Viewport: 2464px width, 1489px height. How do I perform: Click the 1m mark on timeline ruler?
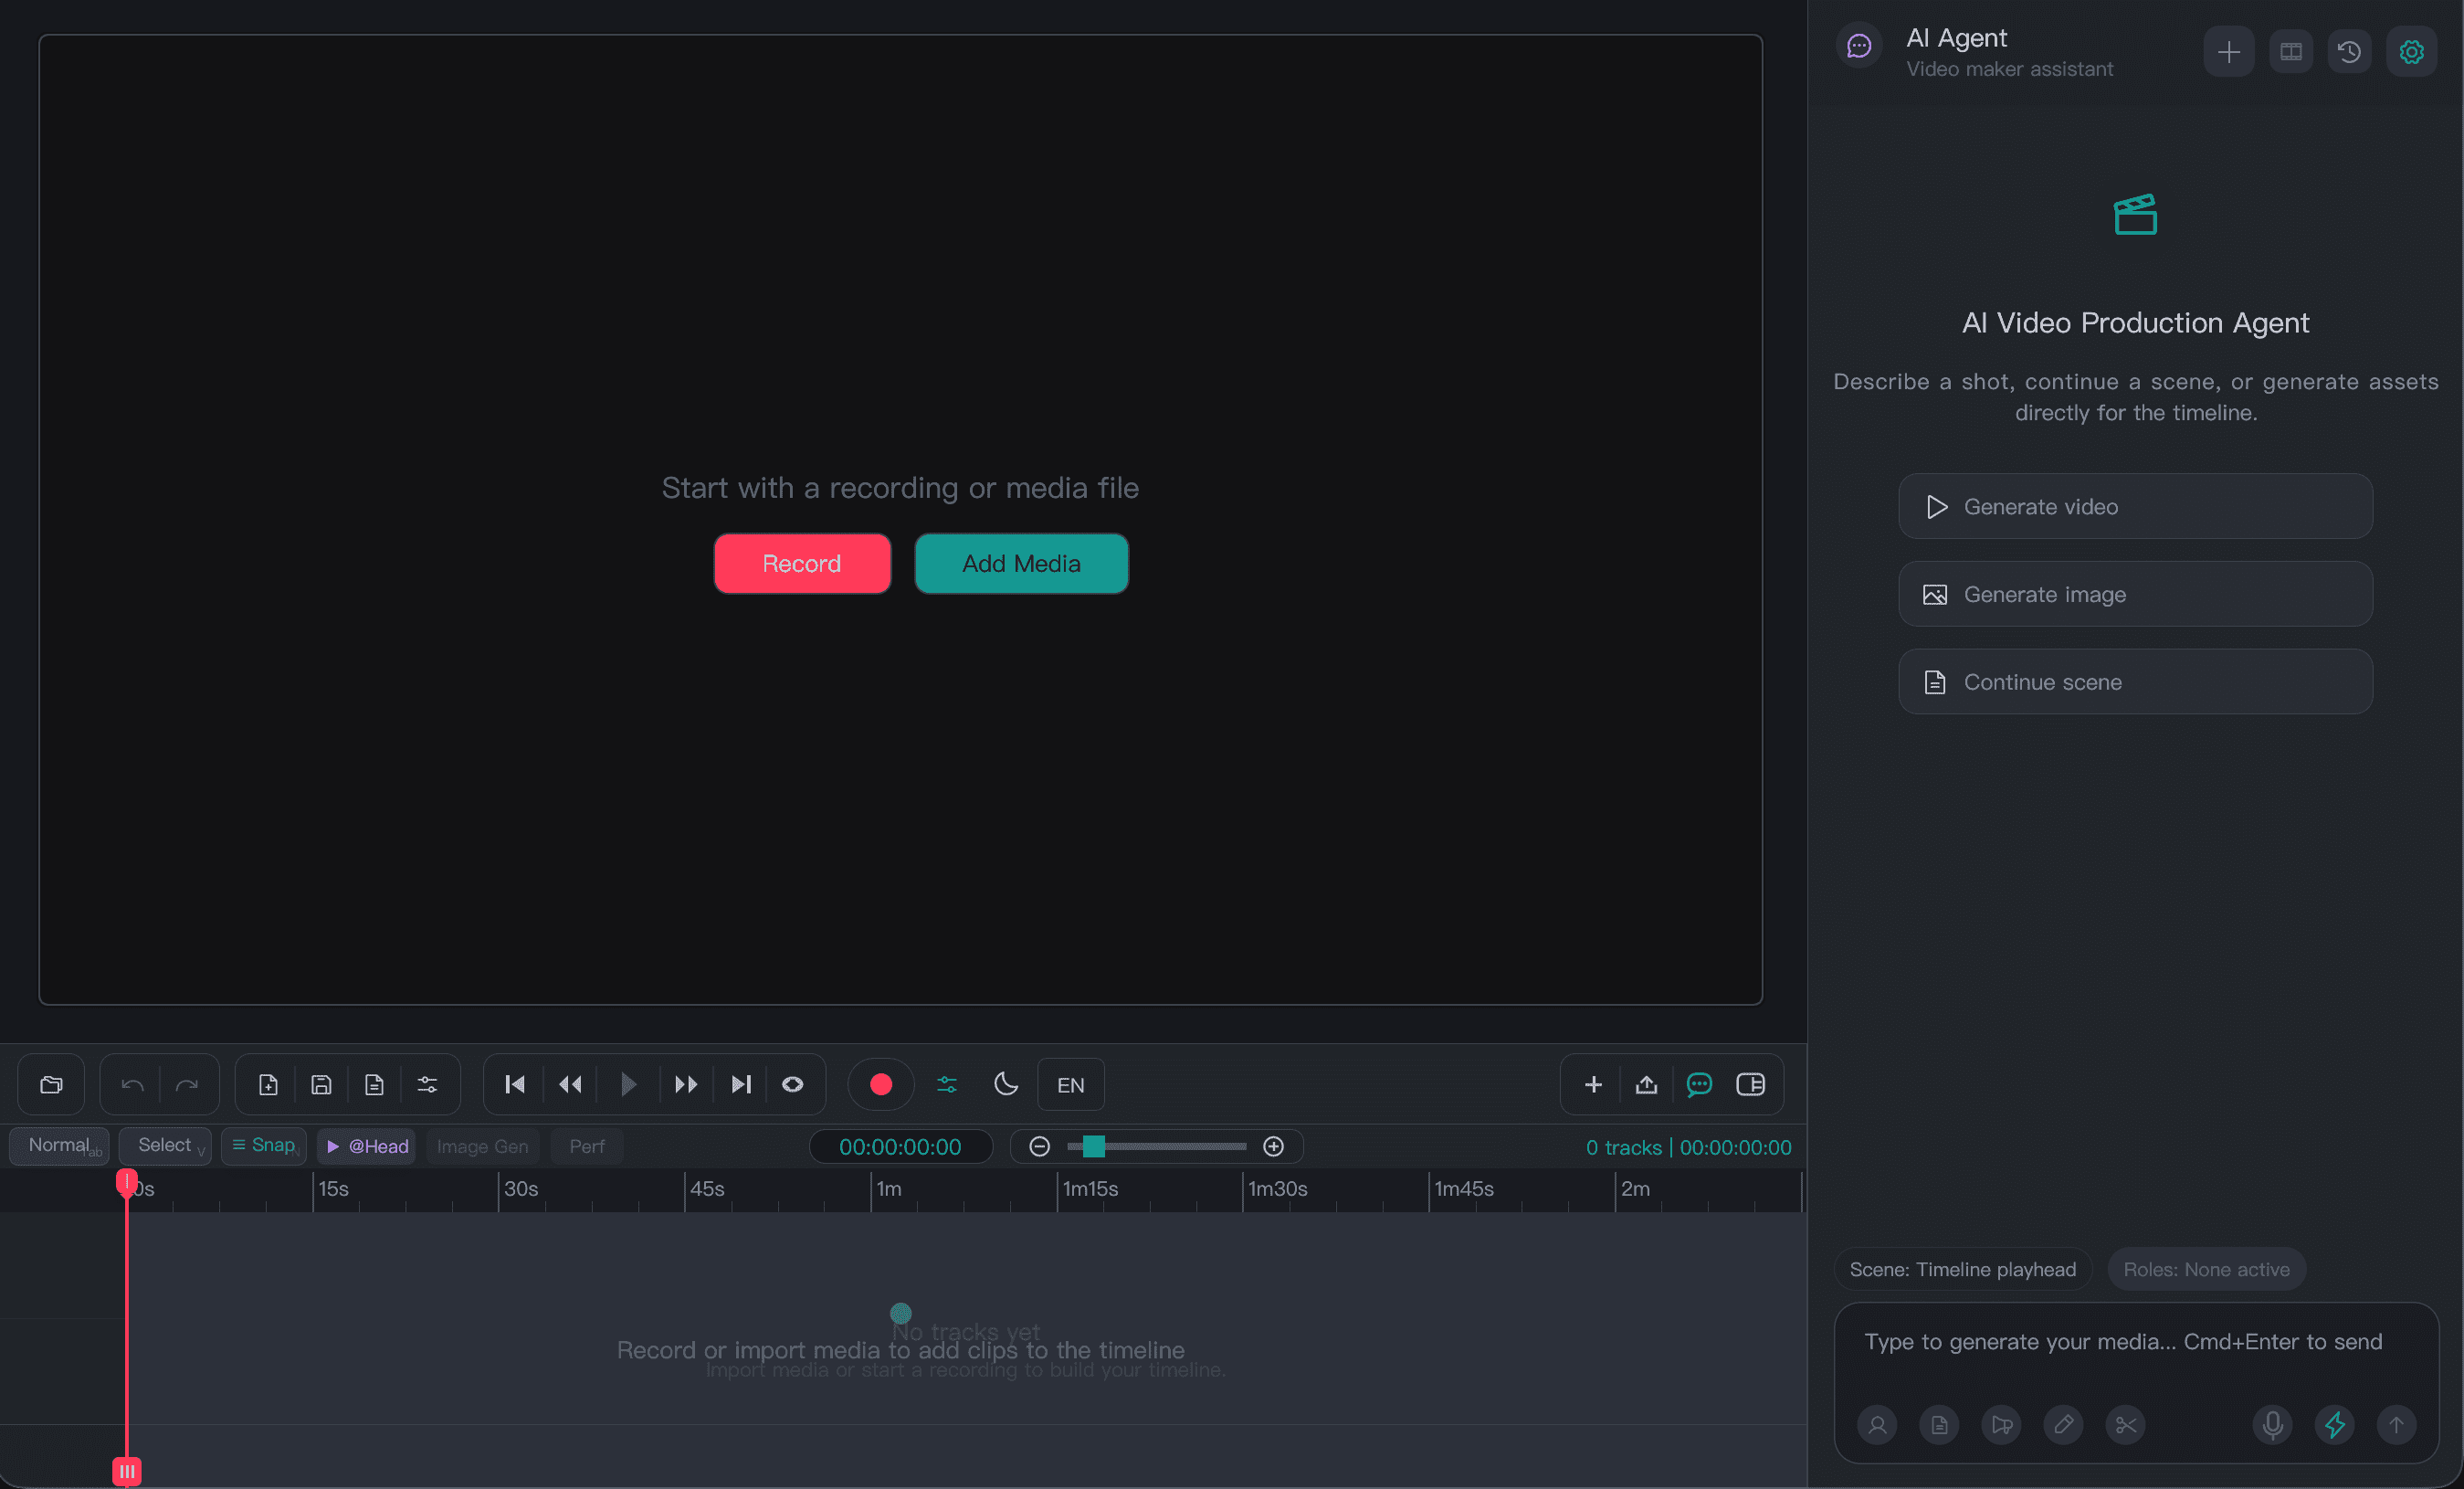point(889,1189)
